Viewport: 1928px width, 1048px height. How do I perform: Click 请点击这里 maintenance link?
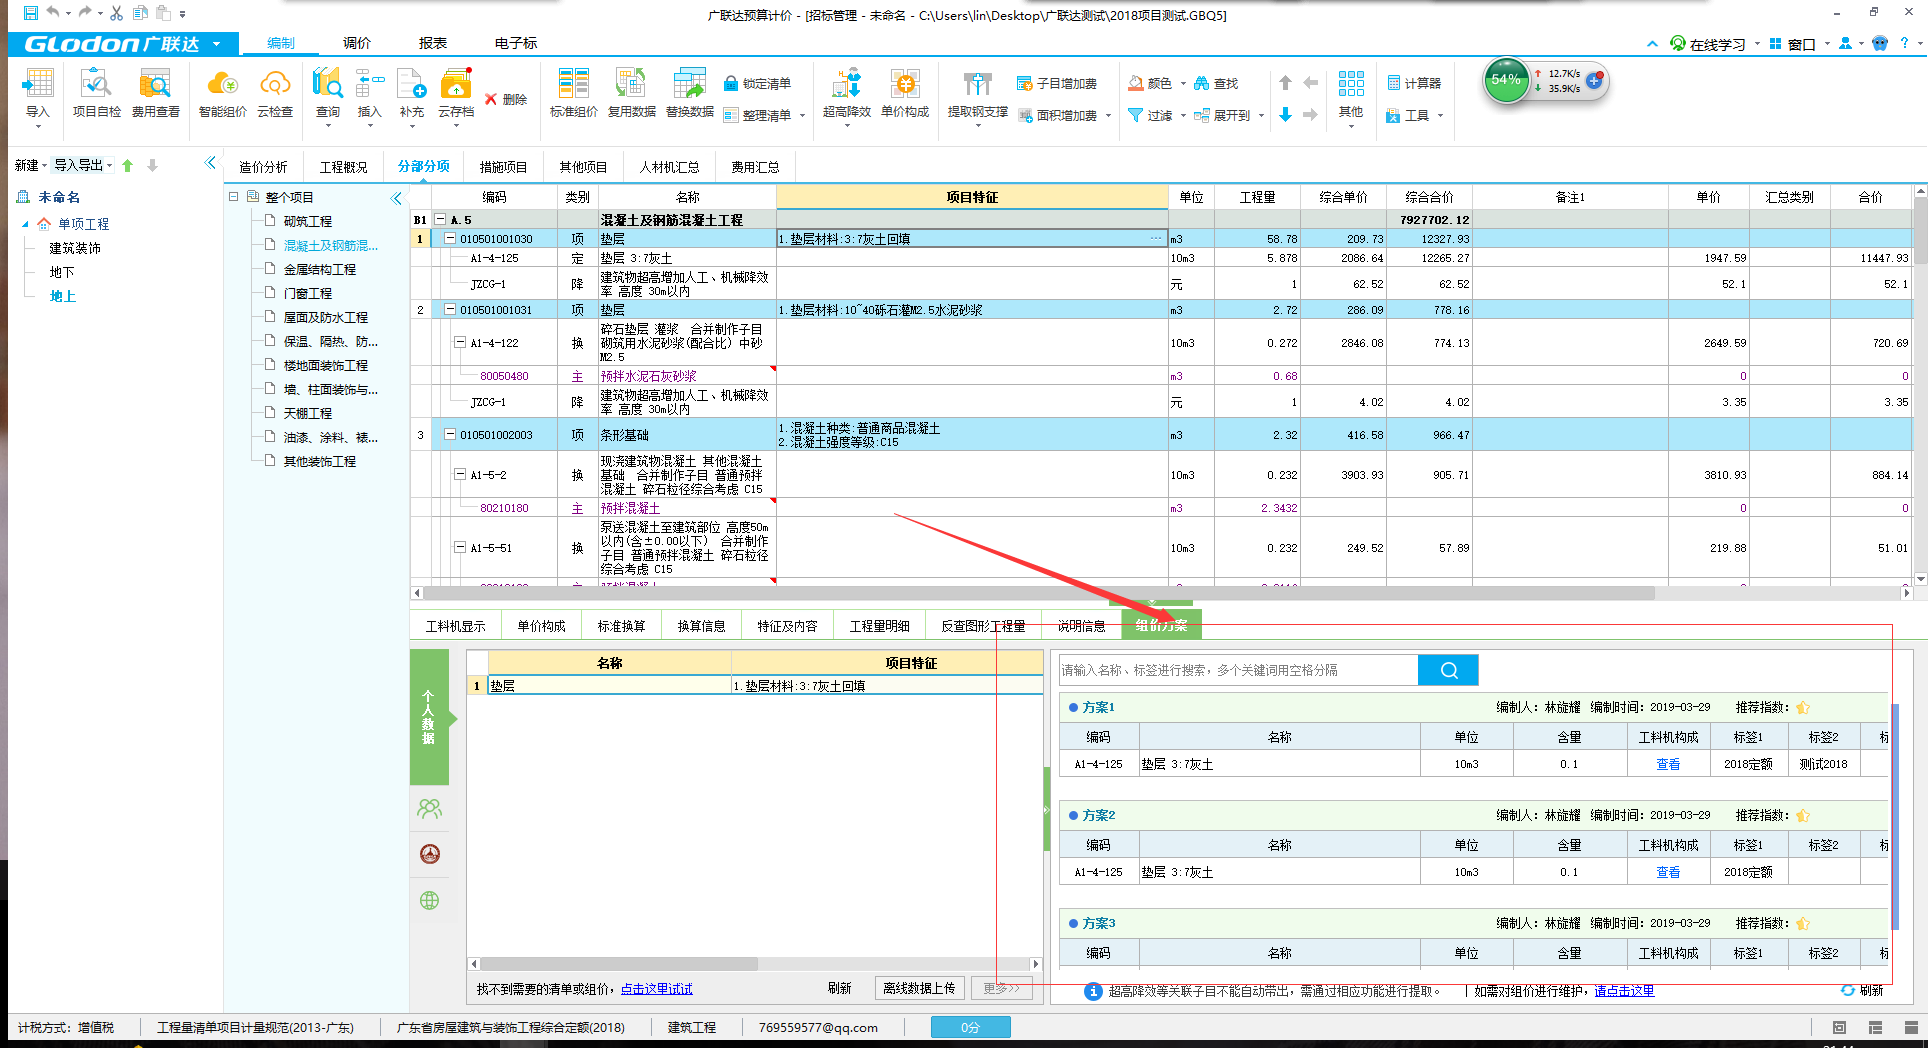[x=1624, y=991]
